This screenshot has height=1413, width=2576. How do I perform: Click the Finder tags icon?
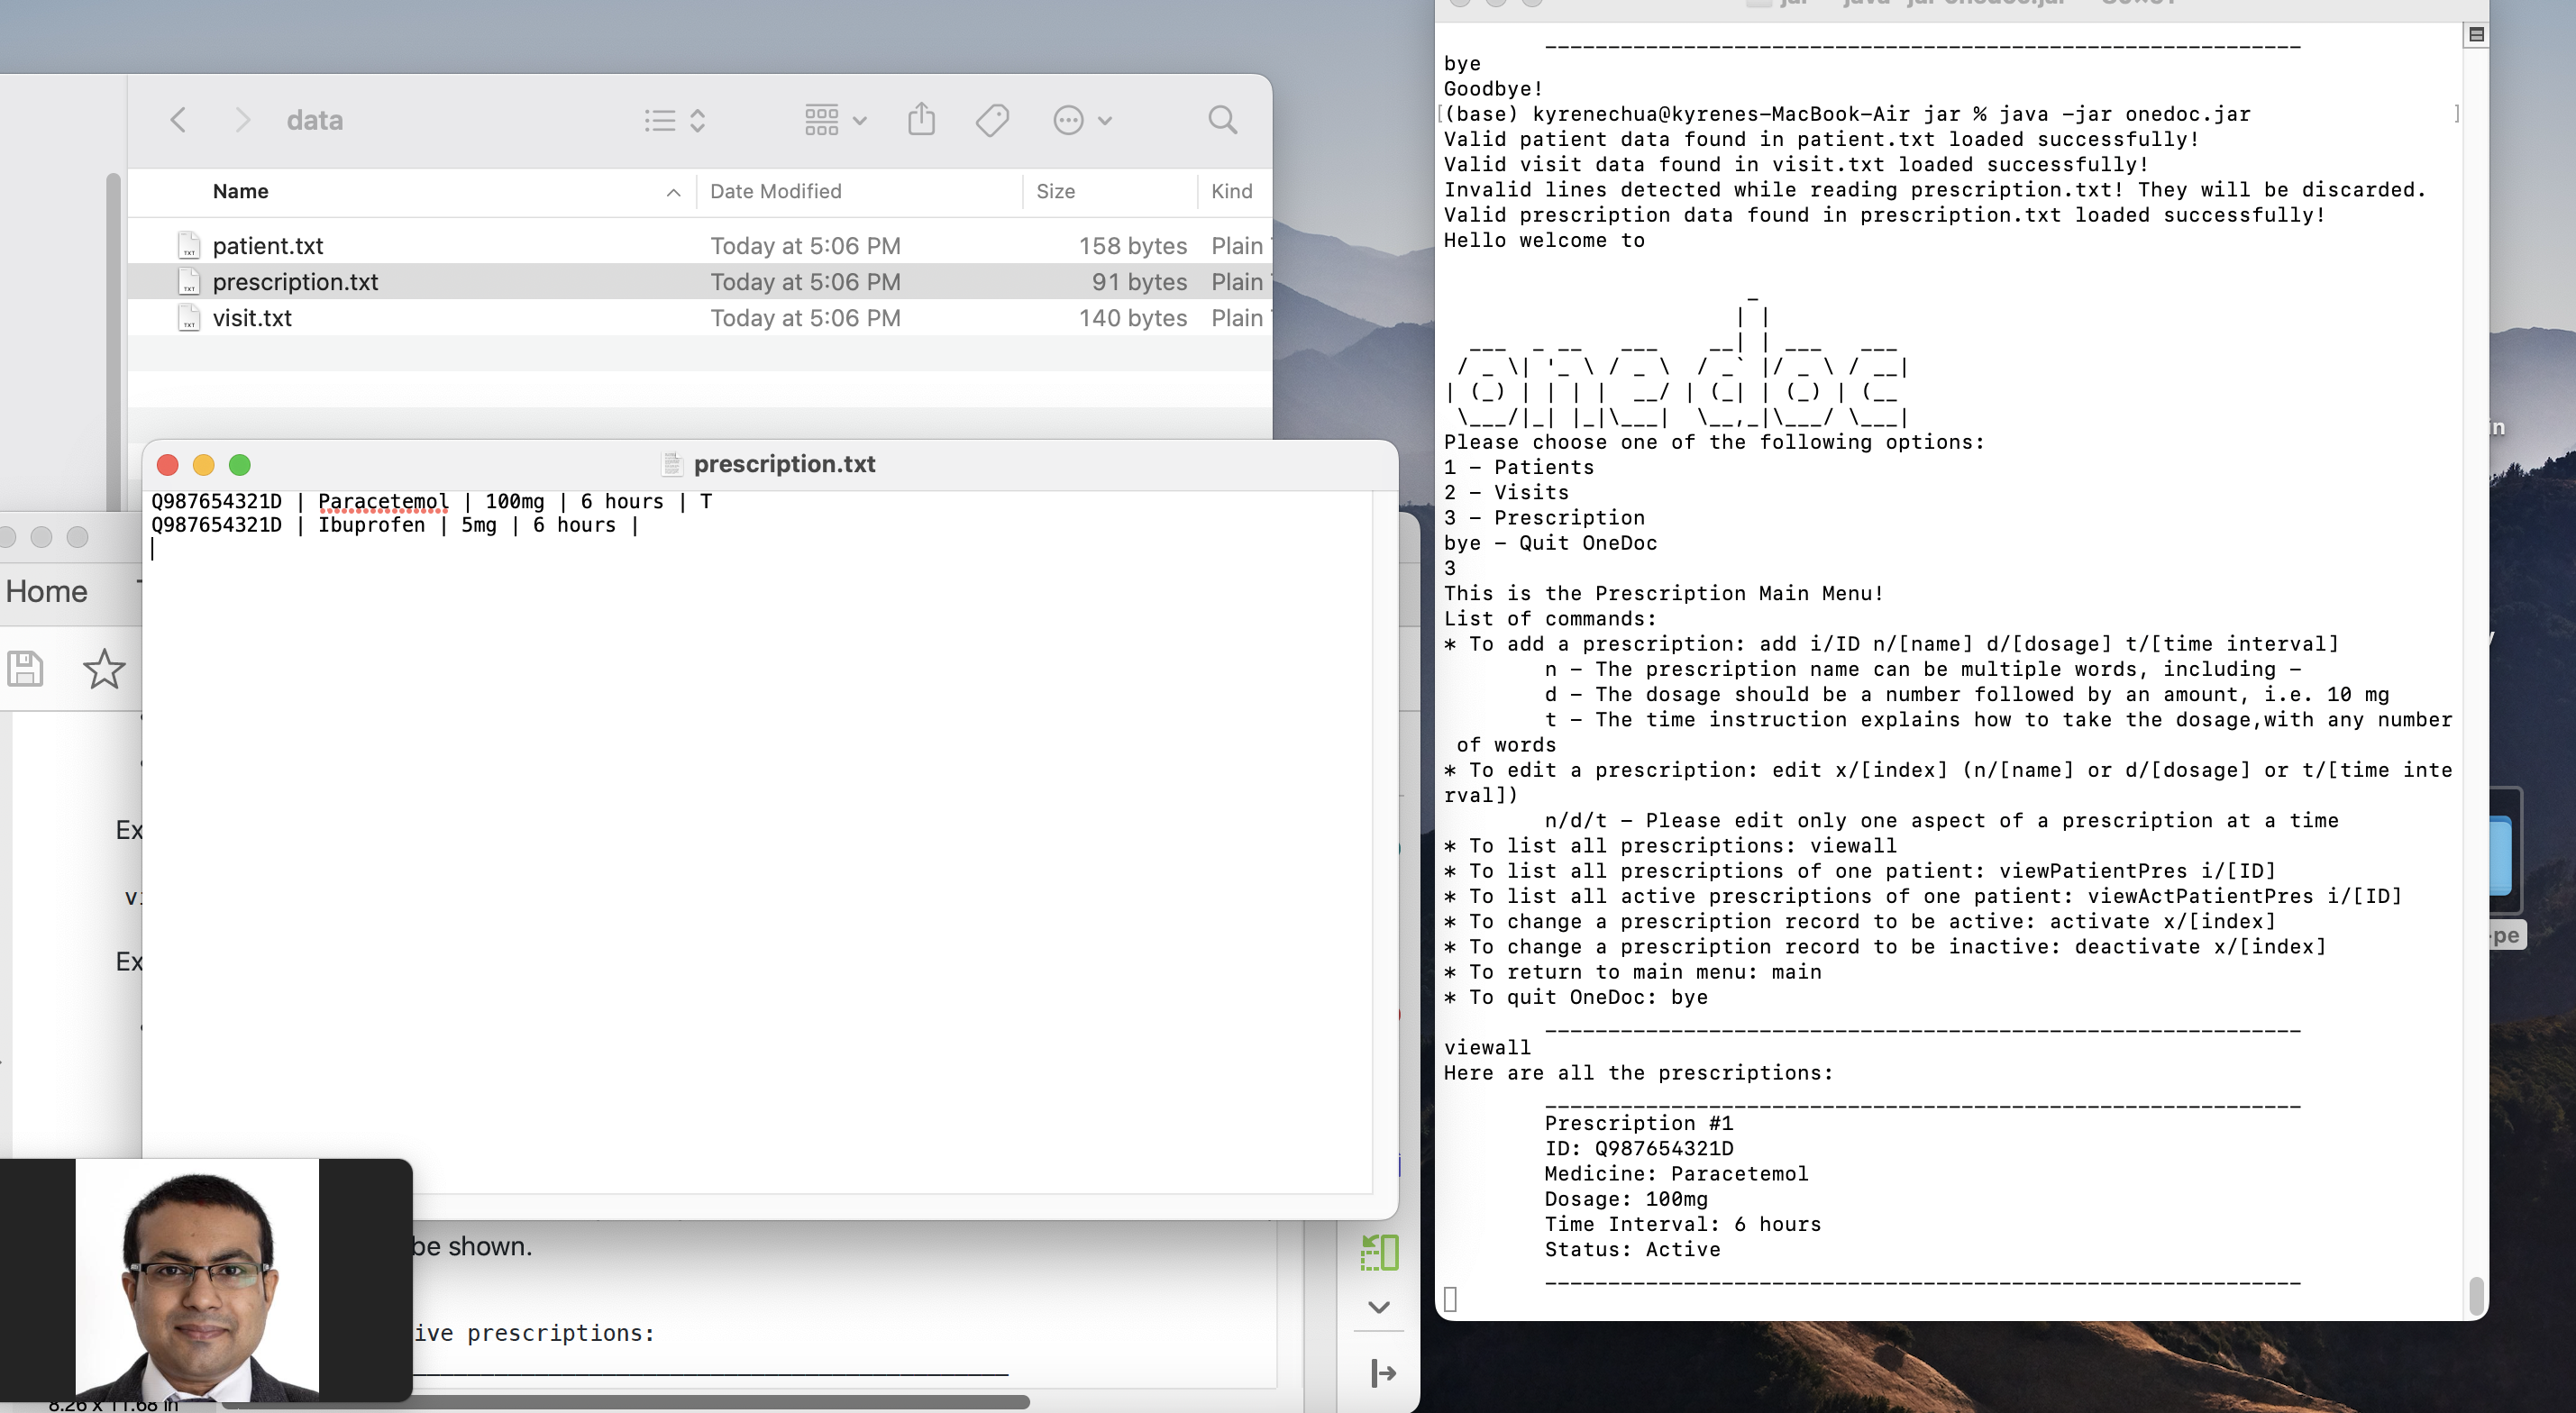point(992,120)
